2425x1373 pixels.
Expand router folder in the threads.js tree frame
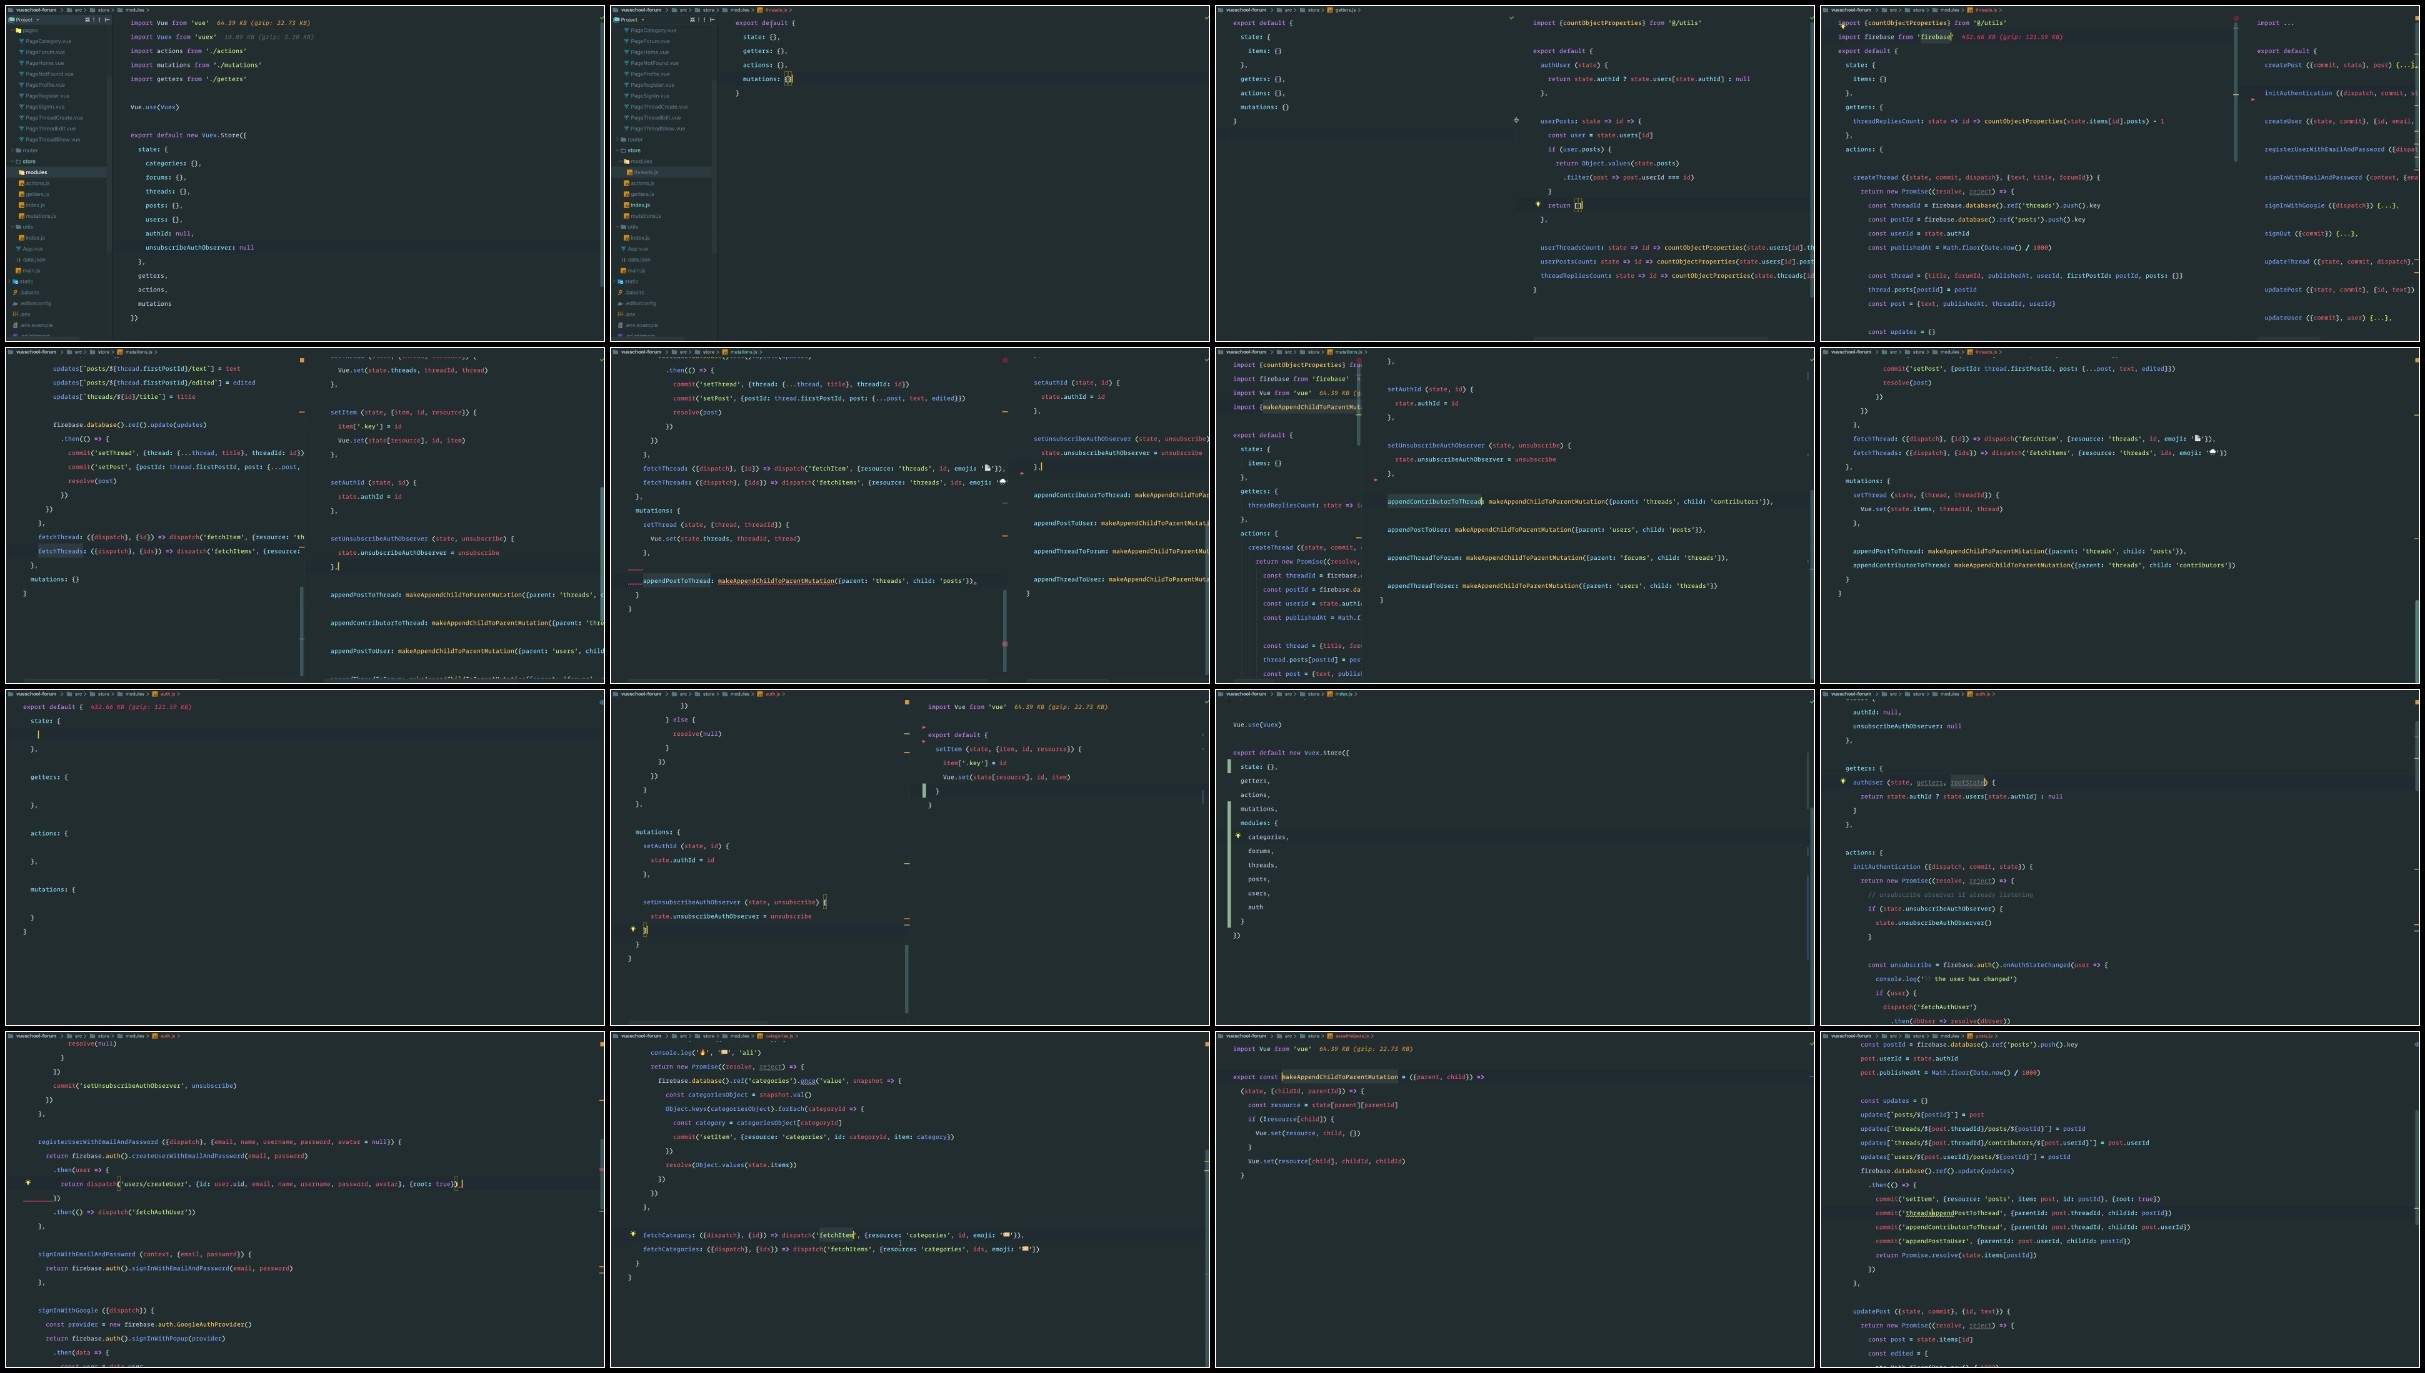click(617, 139)
